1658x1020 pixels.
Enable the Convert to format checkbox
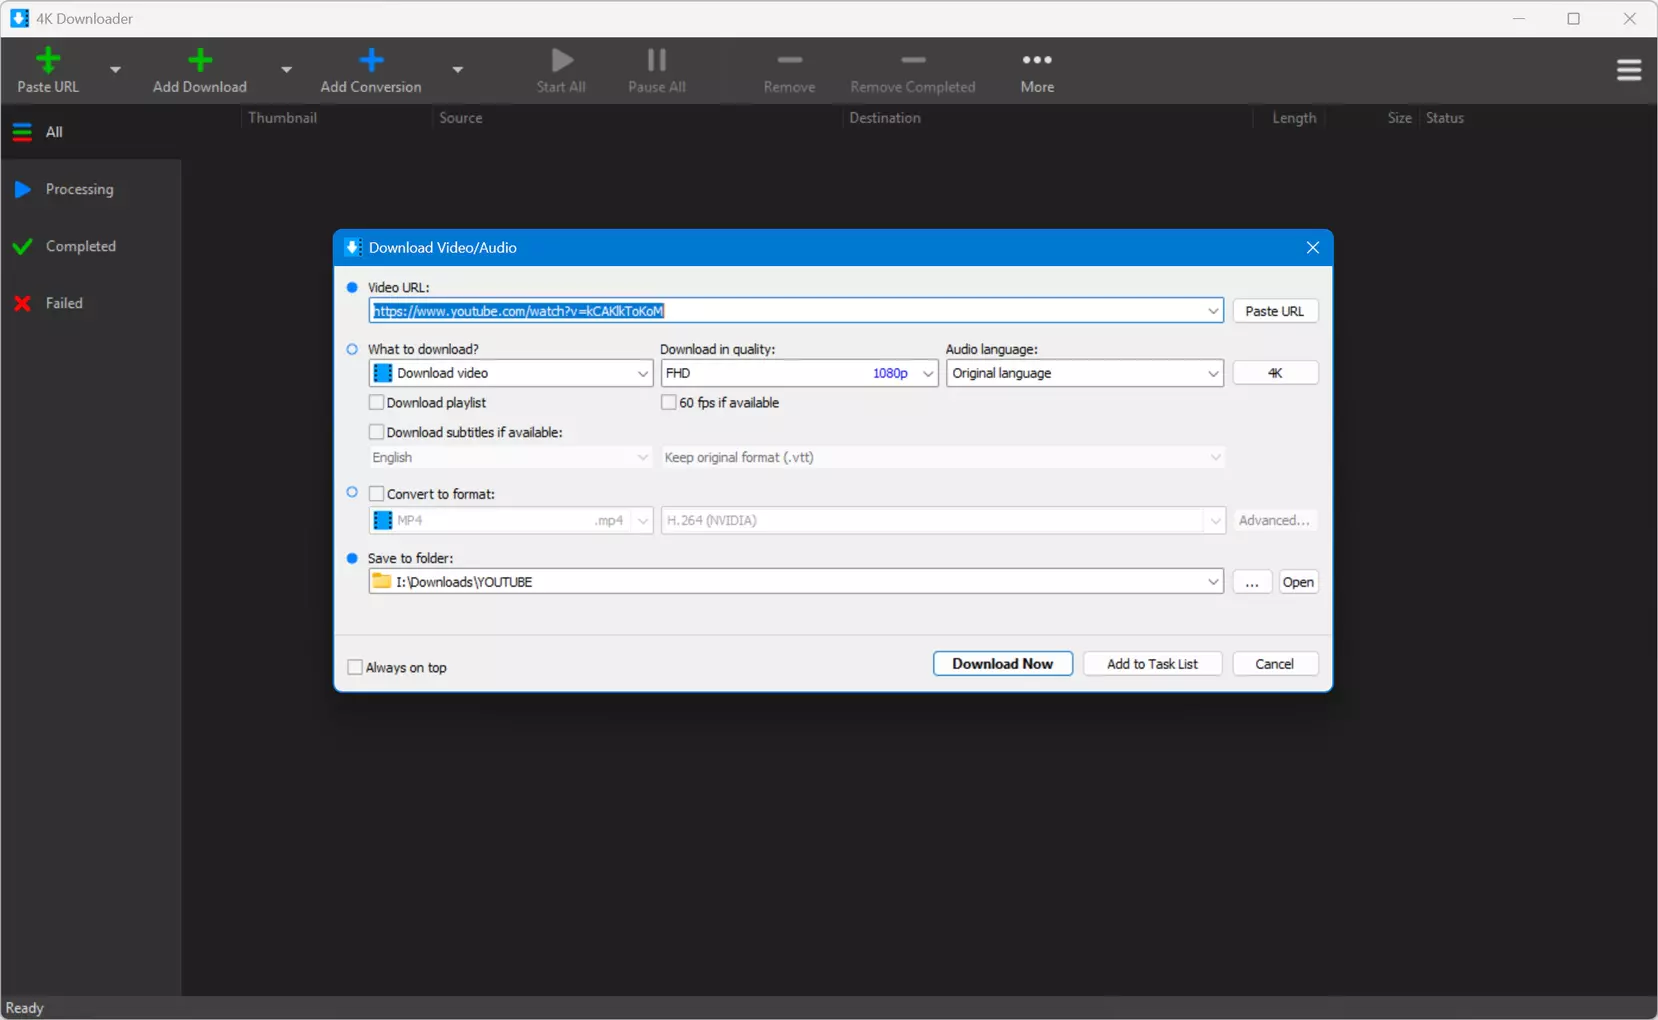click(377, 494)
